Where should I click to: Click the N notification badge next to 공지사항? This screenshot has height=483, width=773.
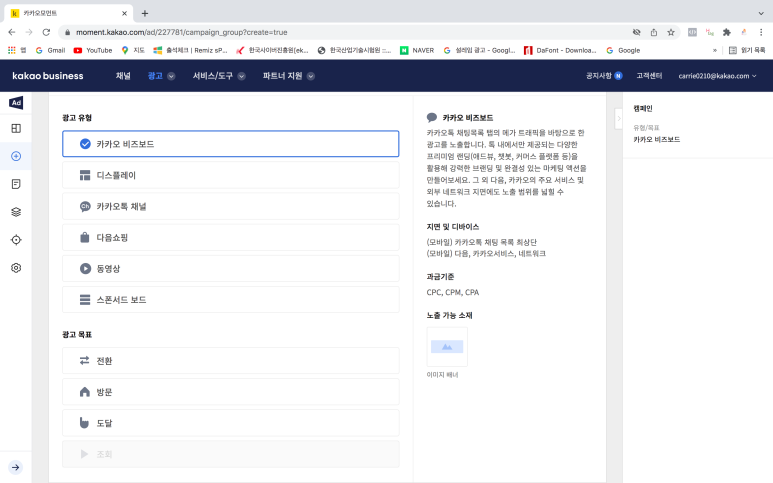(618, 76)
